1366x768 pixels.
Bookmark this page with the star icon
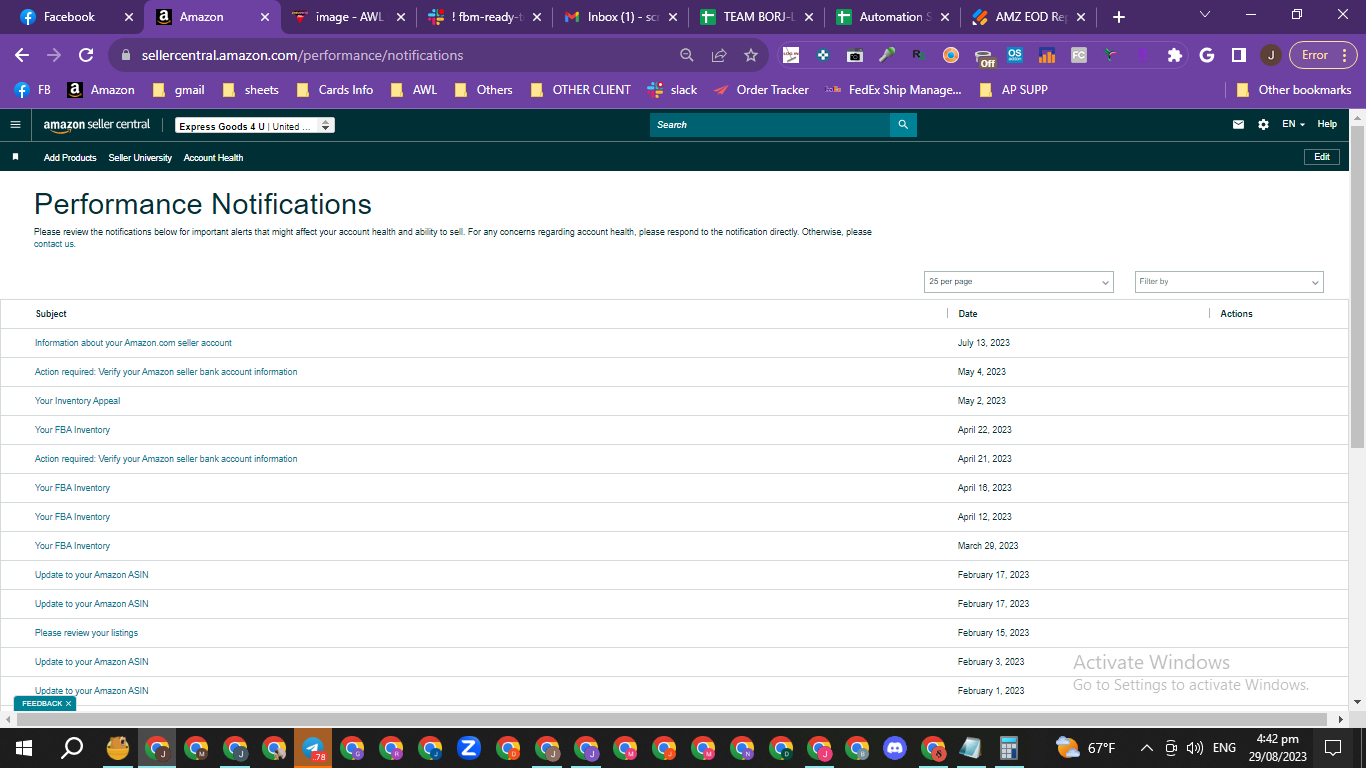click(x=751, y=55)
